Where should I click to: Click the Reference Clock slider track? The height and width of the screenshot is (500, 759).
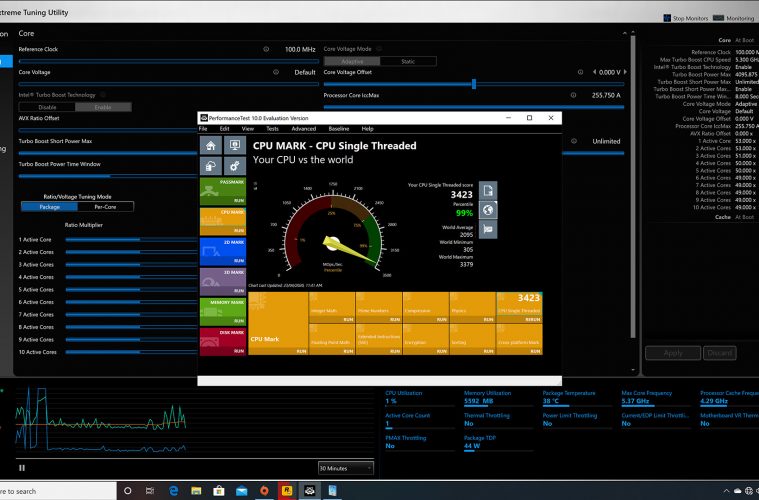168,61
